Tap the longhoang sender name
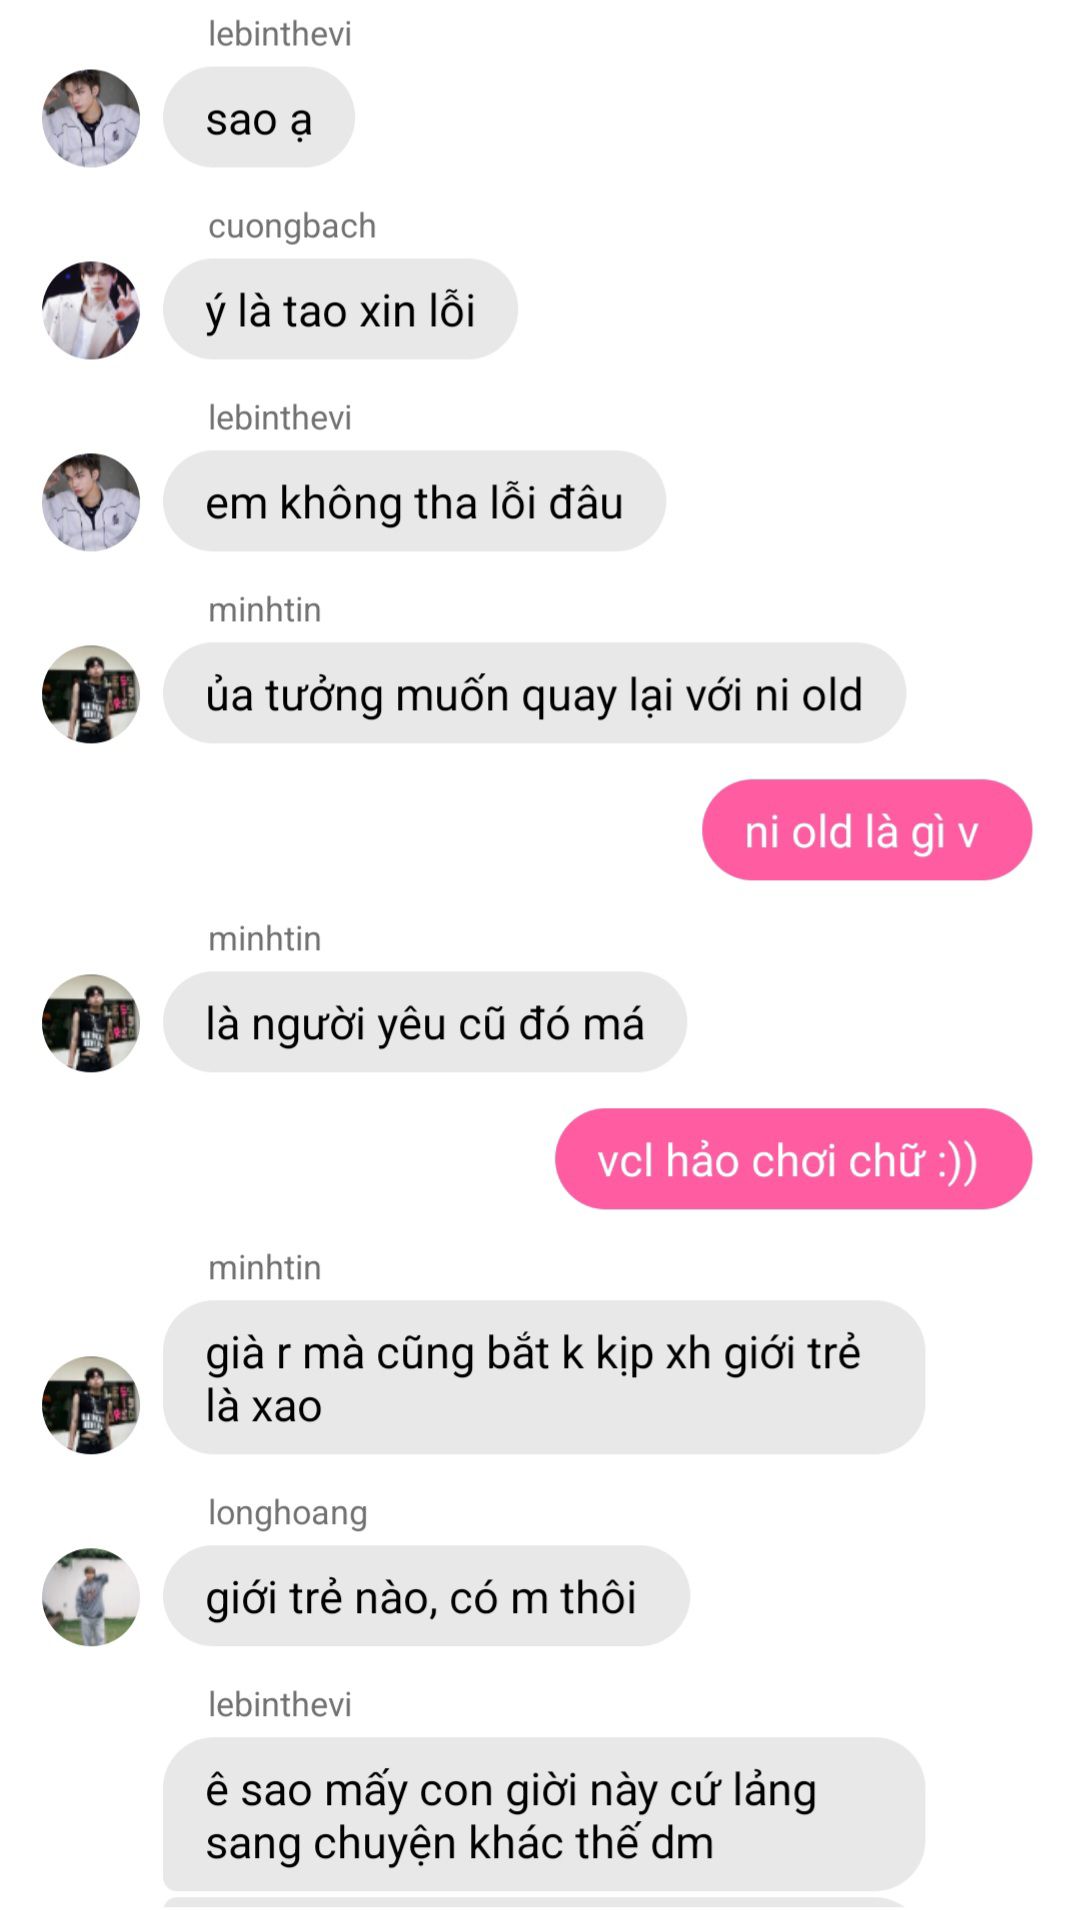The width and height of the screenshot is (1075, 1910). pos(288,1513)
